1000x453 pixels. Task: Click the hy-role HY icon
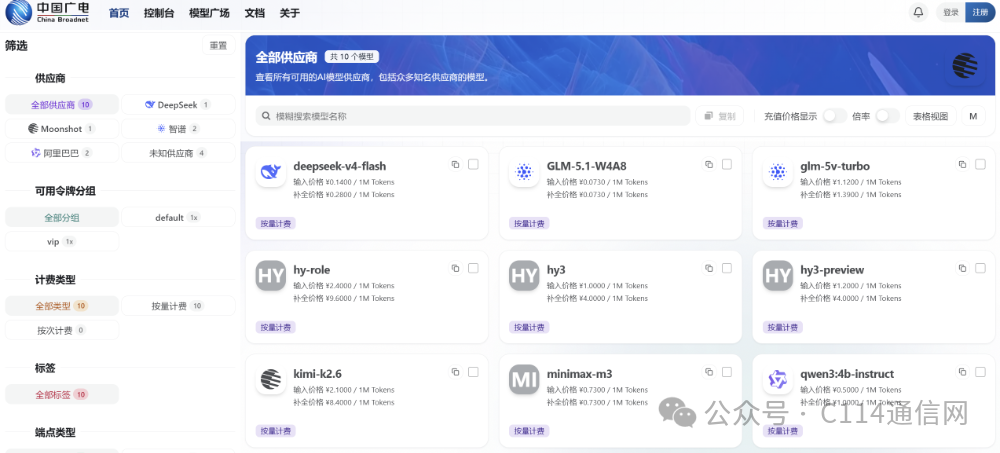270,276
